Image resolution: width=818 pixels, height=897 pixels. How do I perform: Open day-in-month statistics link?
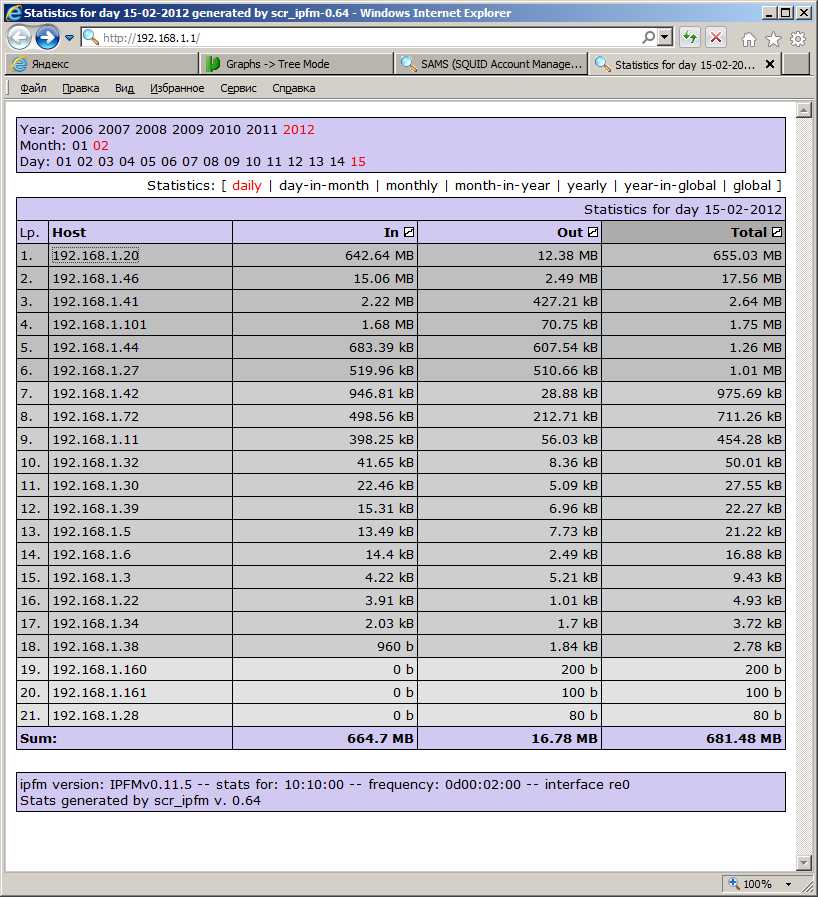point(324,185)
